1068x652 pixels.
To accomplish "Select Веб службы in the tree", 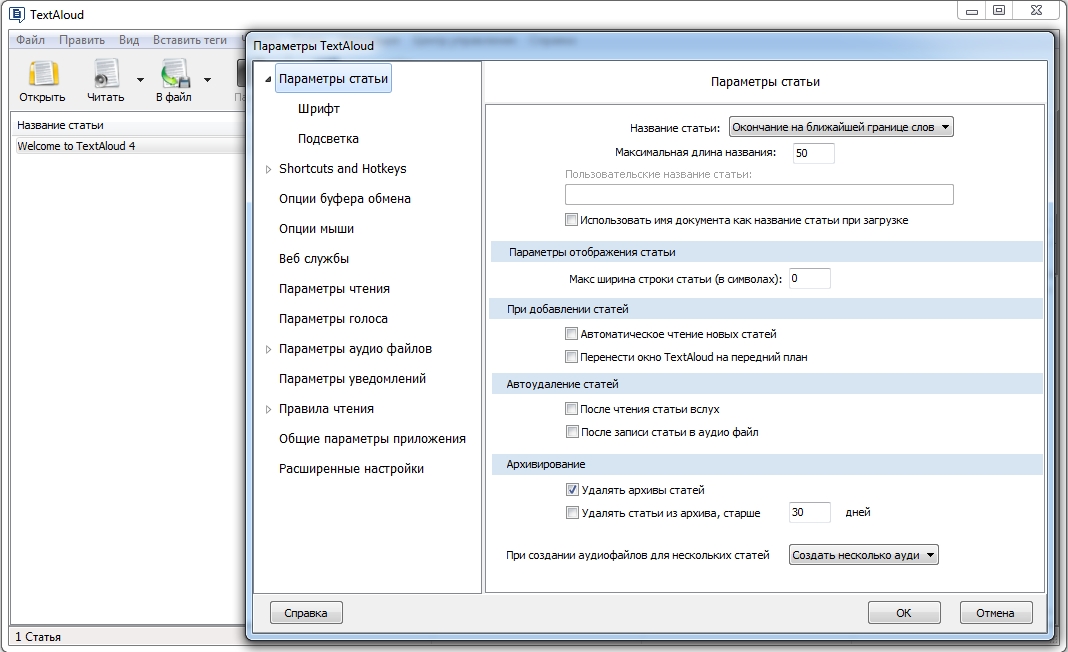I will click(x=313, y=259).
